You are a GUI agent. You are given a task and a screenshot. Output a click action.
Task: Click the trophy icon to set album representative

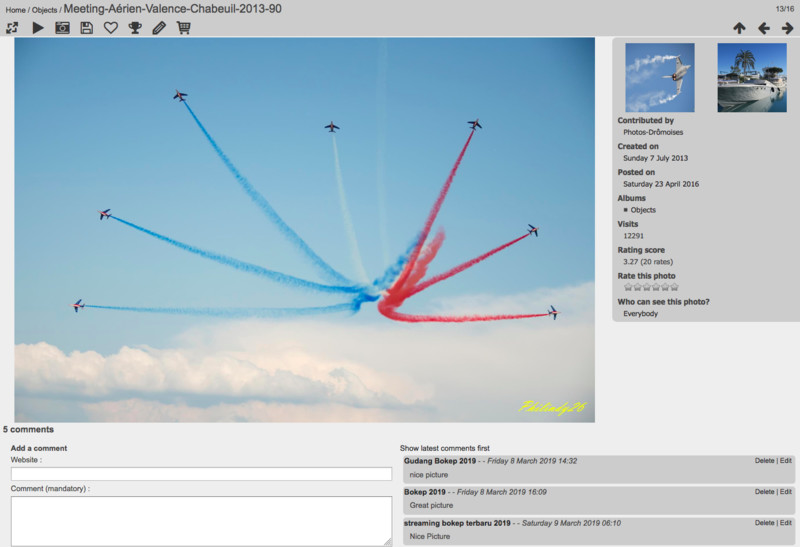(135, 28)
